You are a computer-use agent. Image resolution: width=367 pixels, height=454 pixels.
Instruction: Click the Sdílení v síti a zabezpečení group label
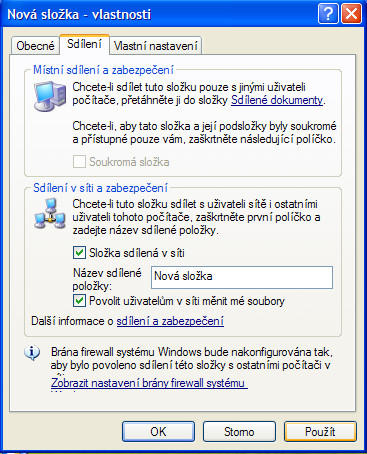pos(100,188)
